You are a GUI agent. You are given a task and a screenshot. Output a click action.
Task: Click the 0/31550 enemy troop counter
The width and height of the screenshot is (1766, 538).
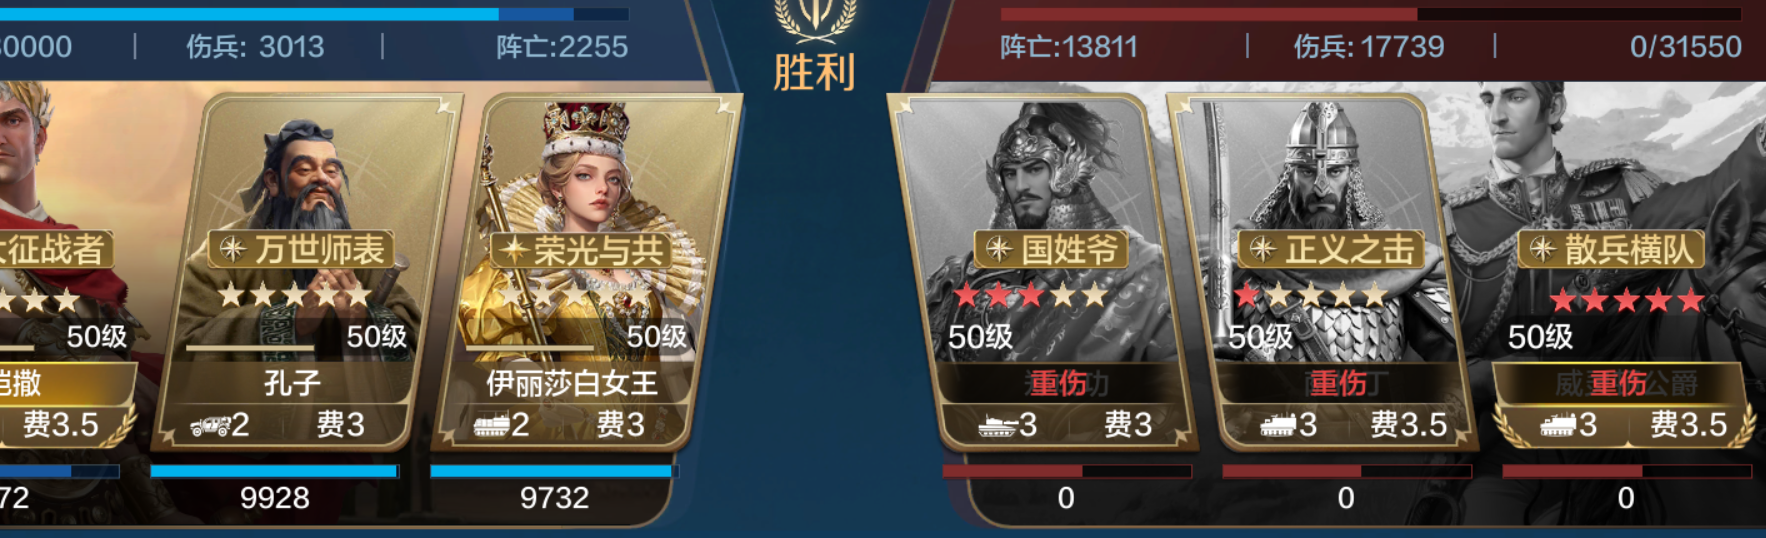[x=1686, y=47]
